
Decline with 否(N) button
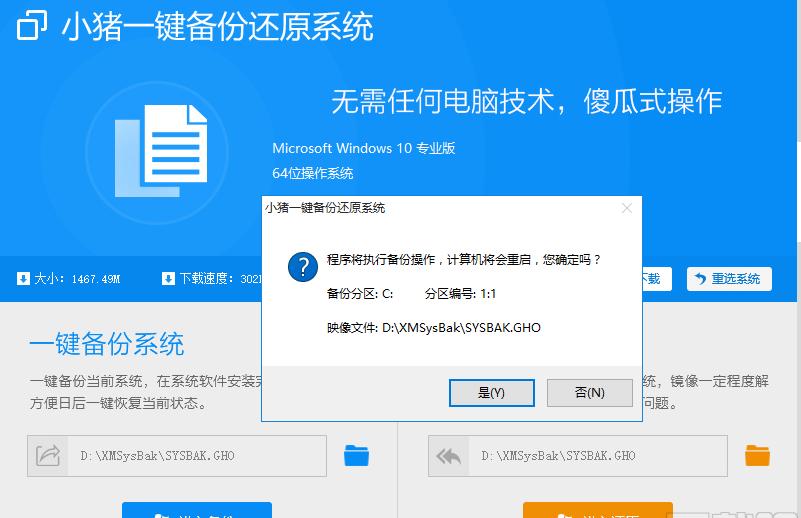[590, 393]
